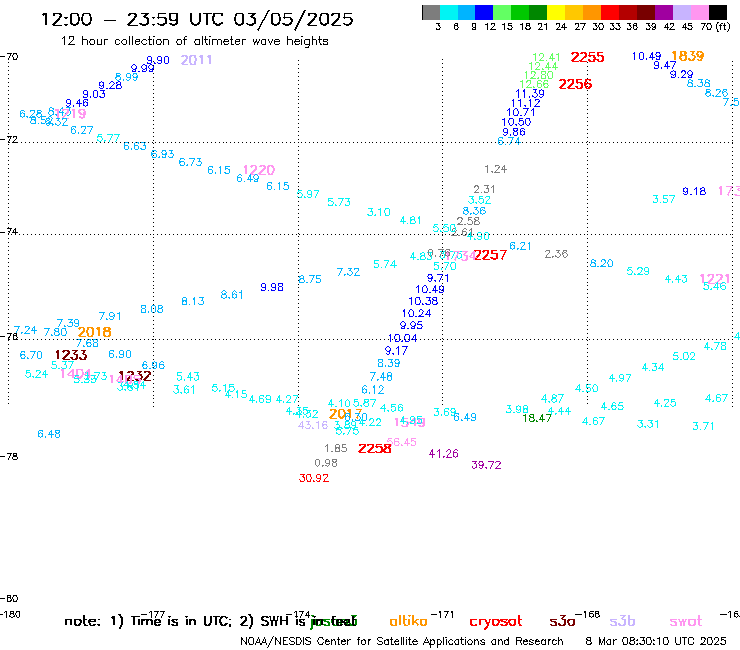Click the cyan value 3.31
740x650 pixels.
pyautogui.click(x=648, y=424)
